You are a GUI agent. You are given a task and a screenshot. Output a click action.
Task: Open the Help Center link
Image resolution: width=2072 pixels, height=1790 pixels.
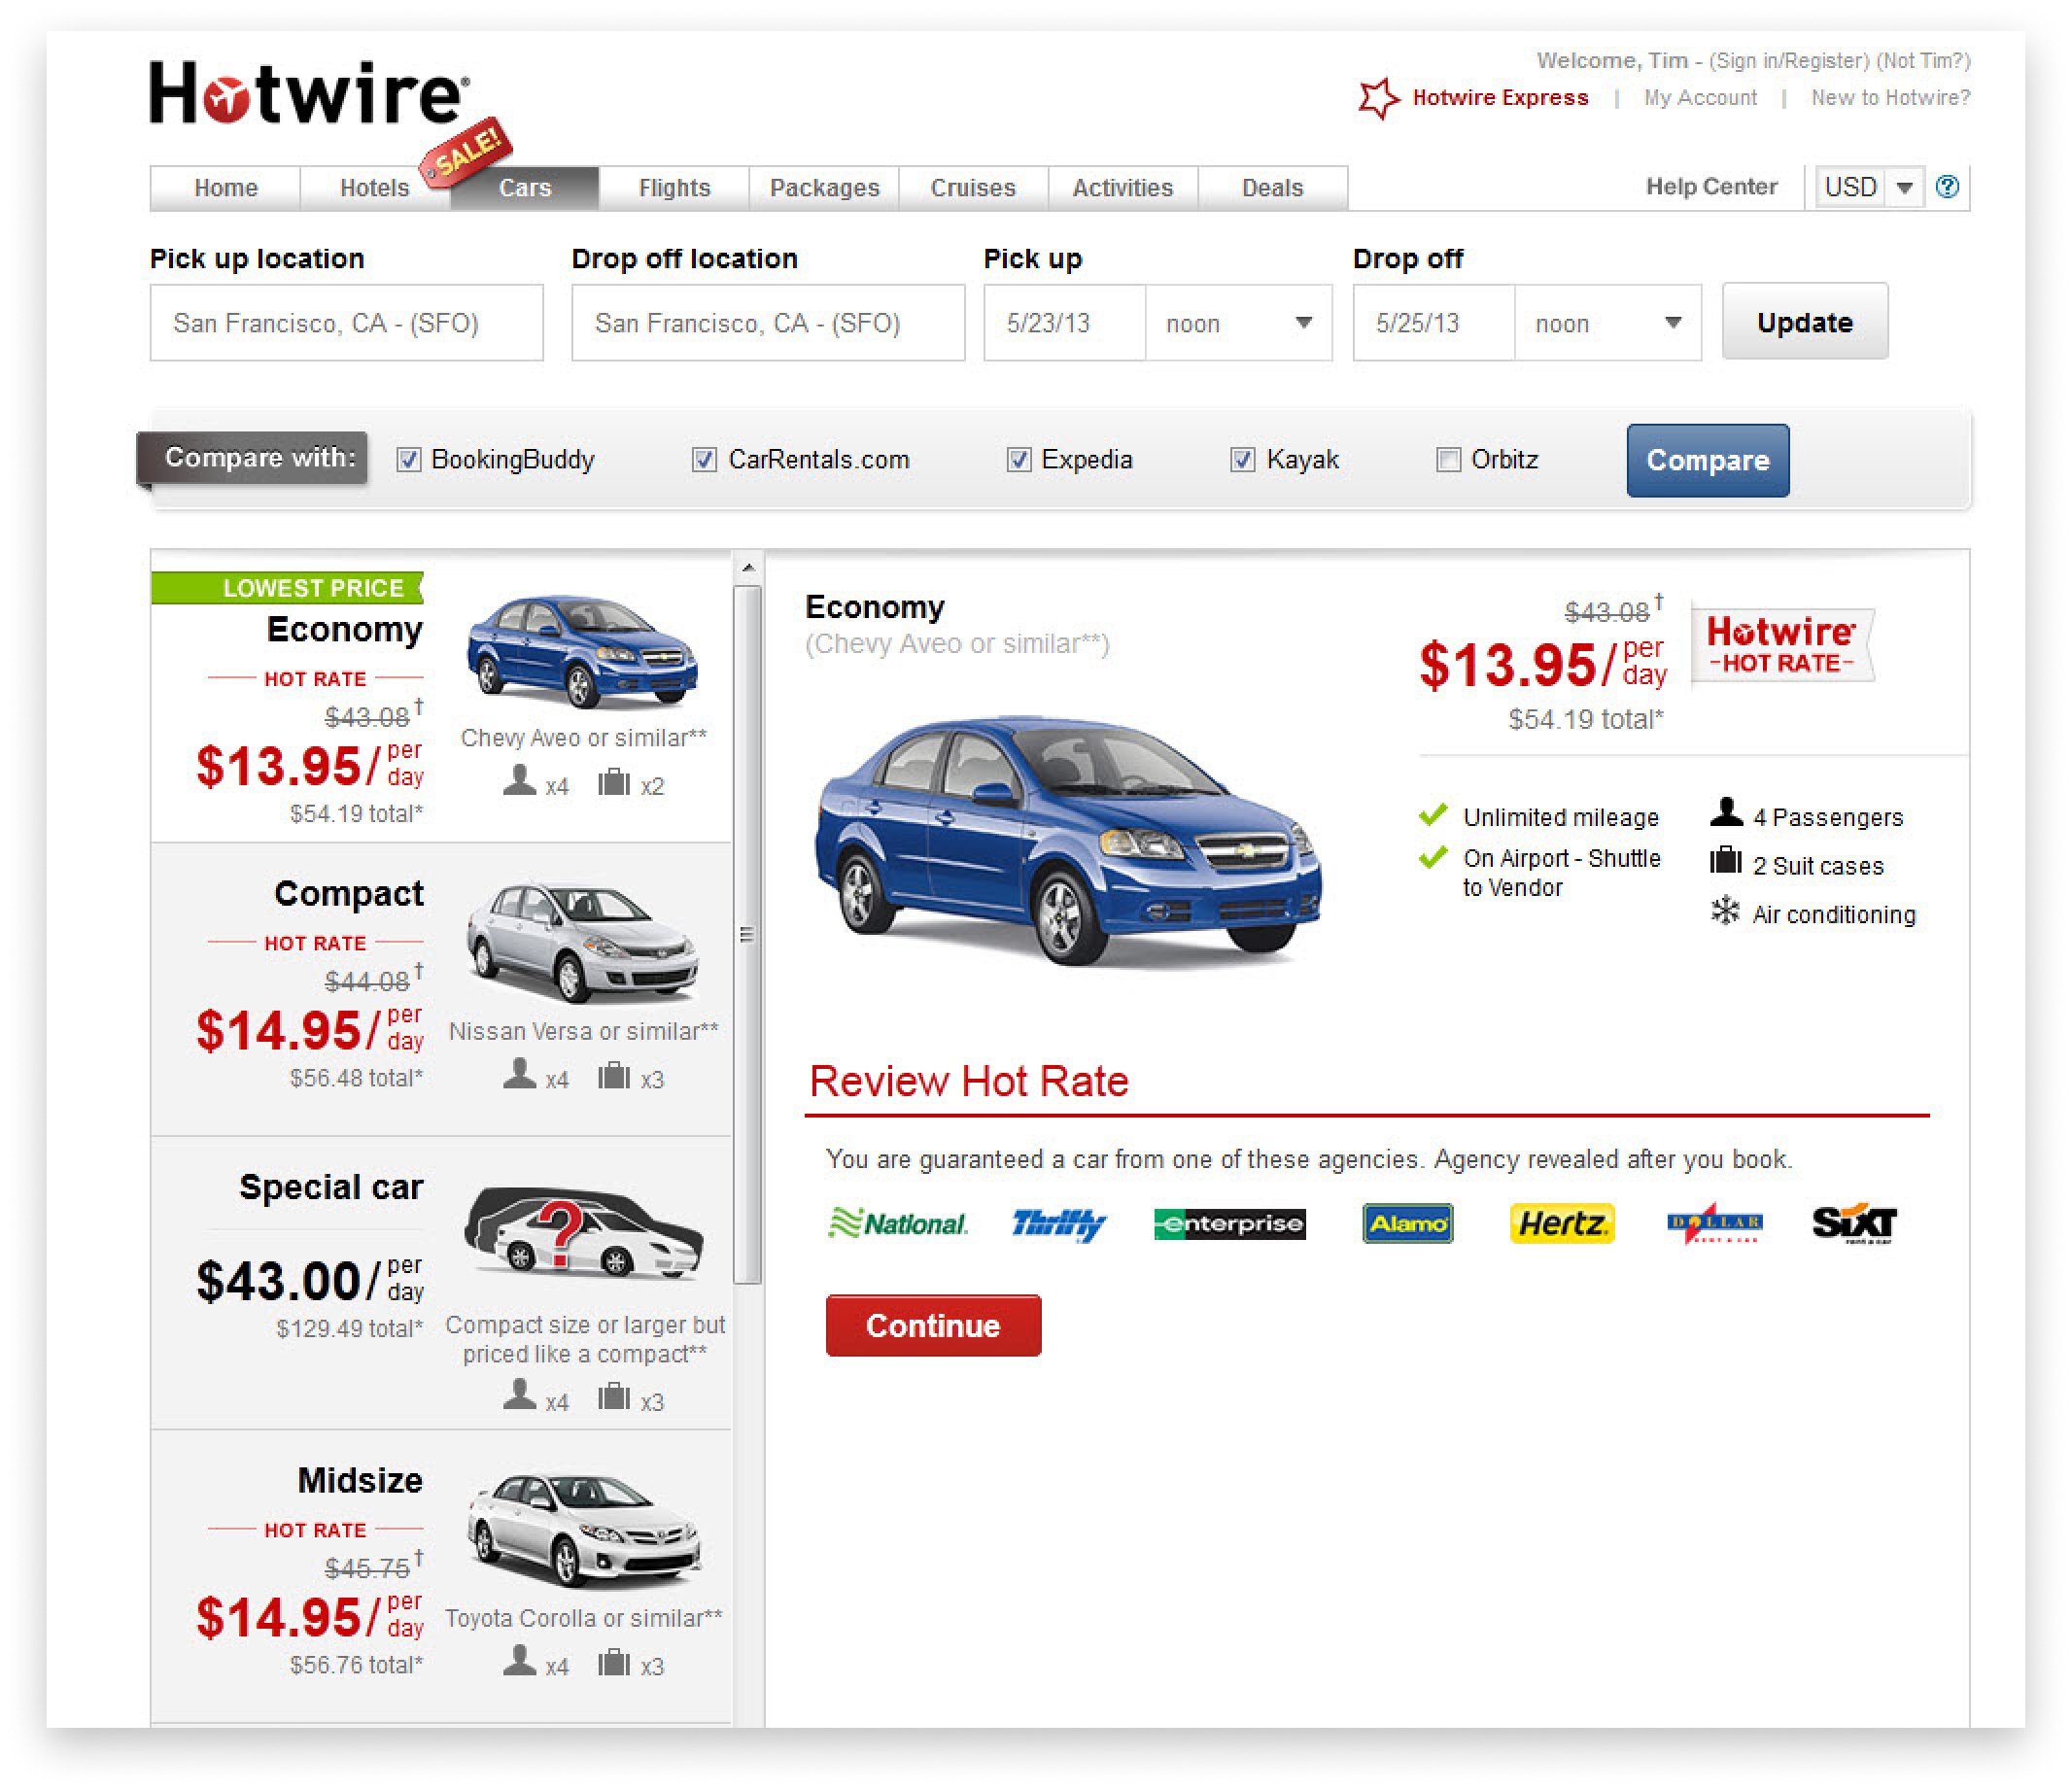click(x=1711, y=187)
